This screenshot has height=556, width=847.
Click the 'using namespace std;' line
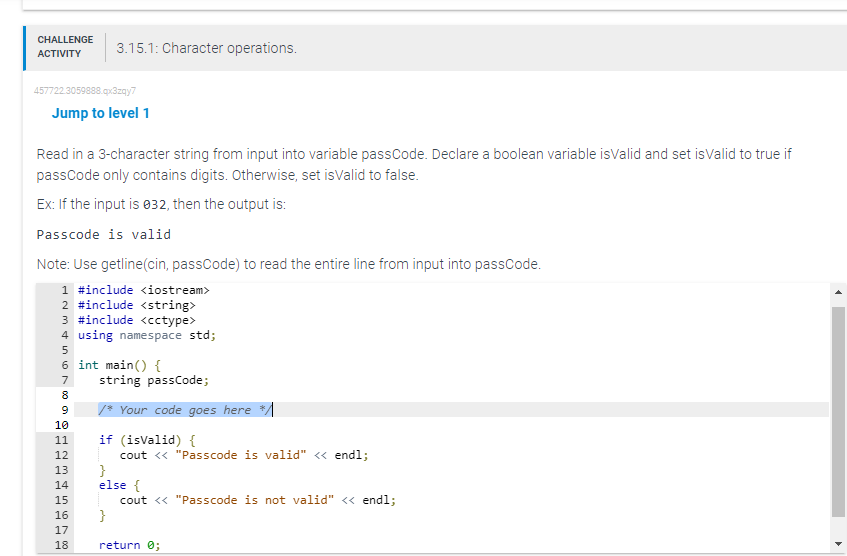147,336
